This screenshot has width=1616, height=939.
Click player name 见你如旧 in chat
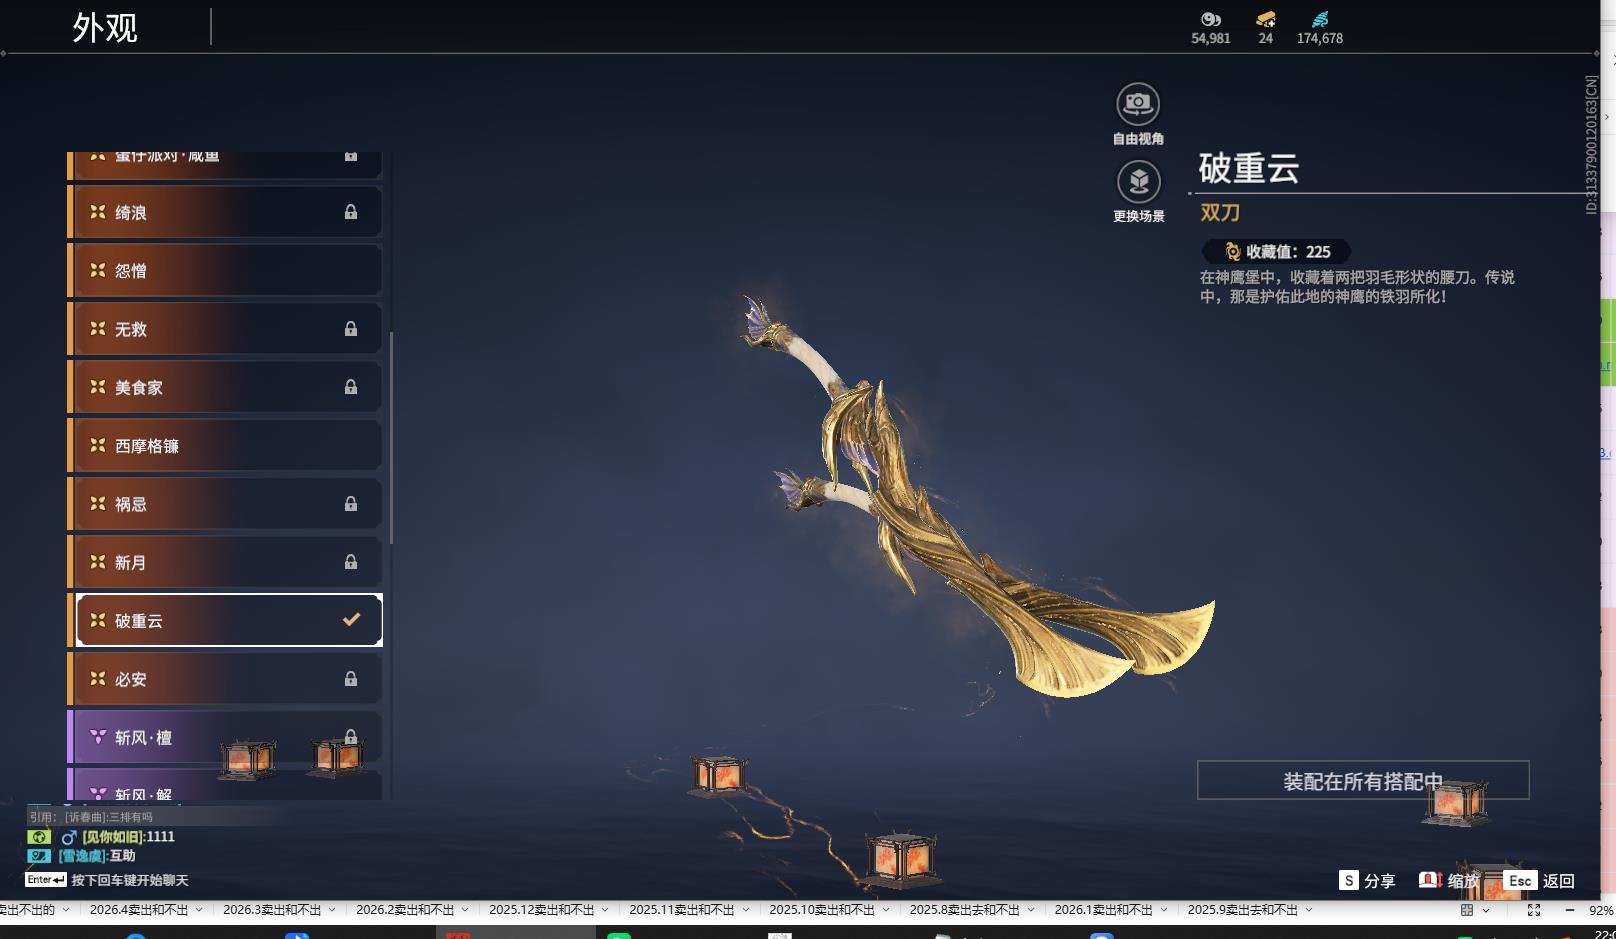(x=113, y=837)
